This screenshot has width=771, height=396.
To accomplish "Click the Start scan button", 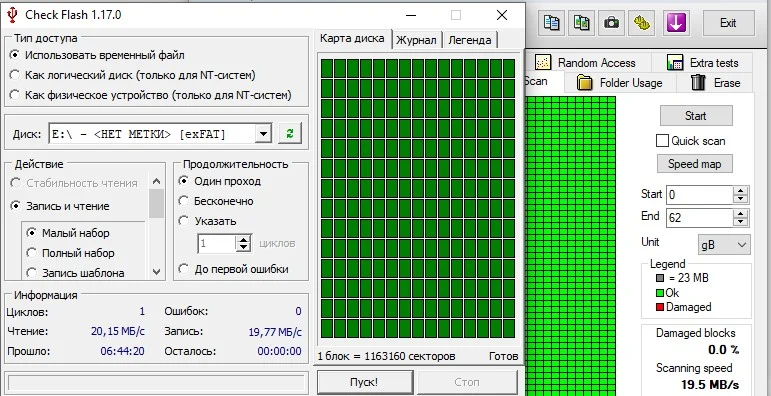I will pyautogui.click(x=696, y=116).
